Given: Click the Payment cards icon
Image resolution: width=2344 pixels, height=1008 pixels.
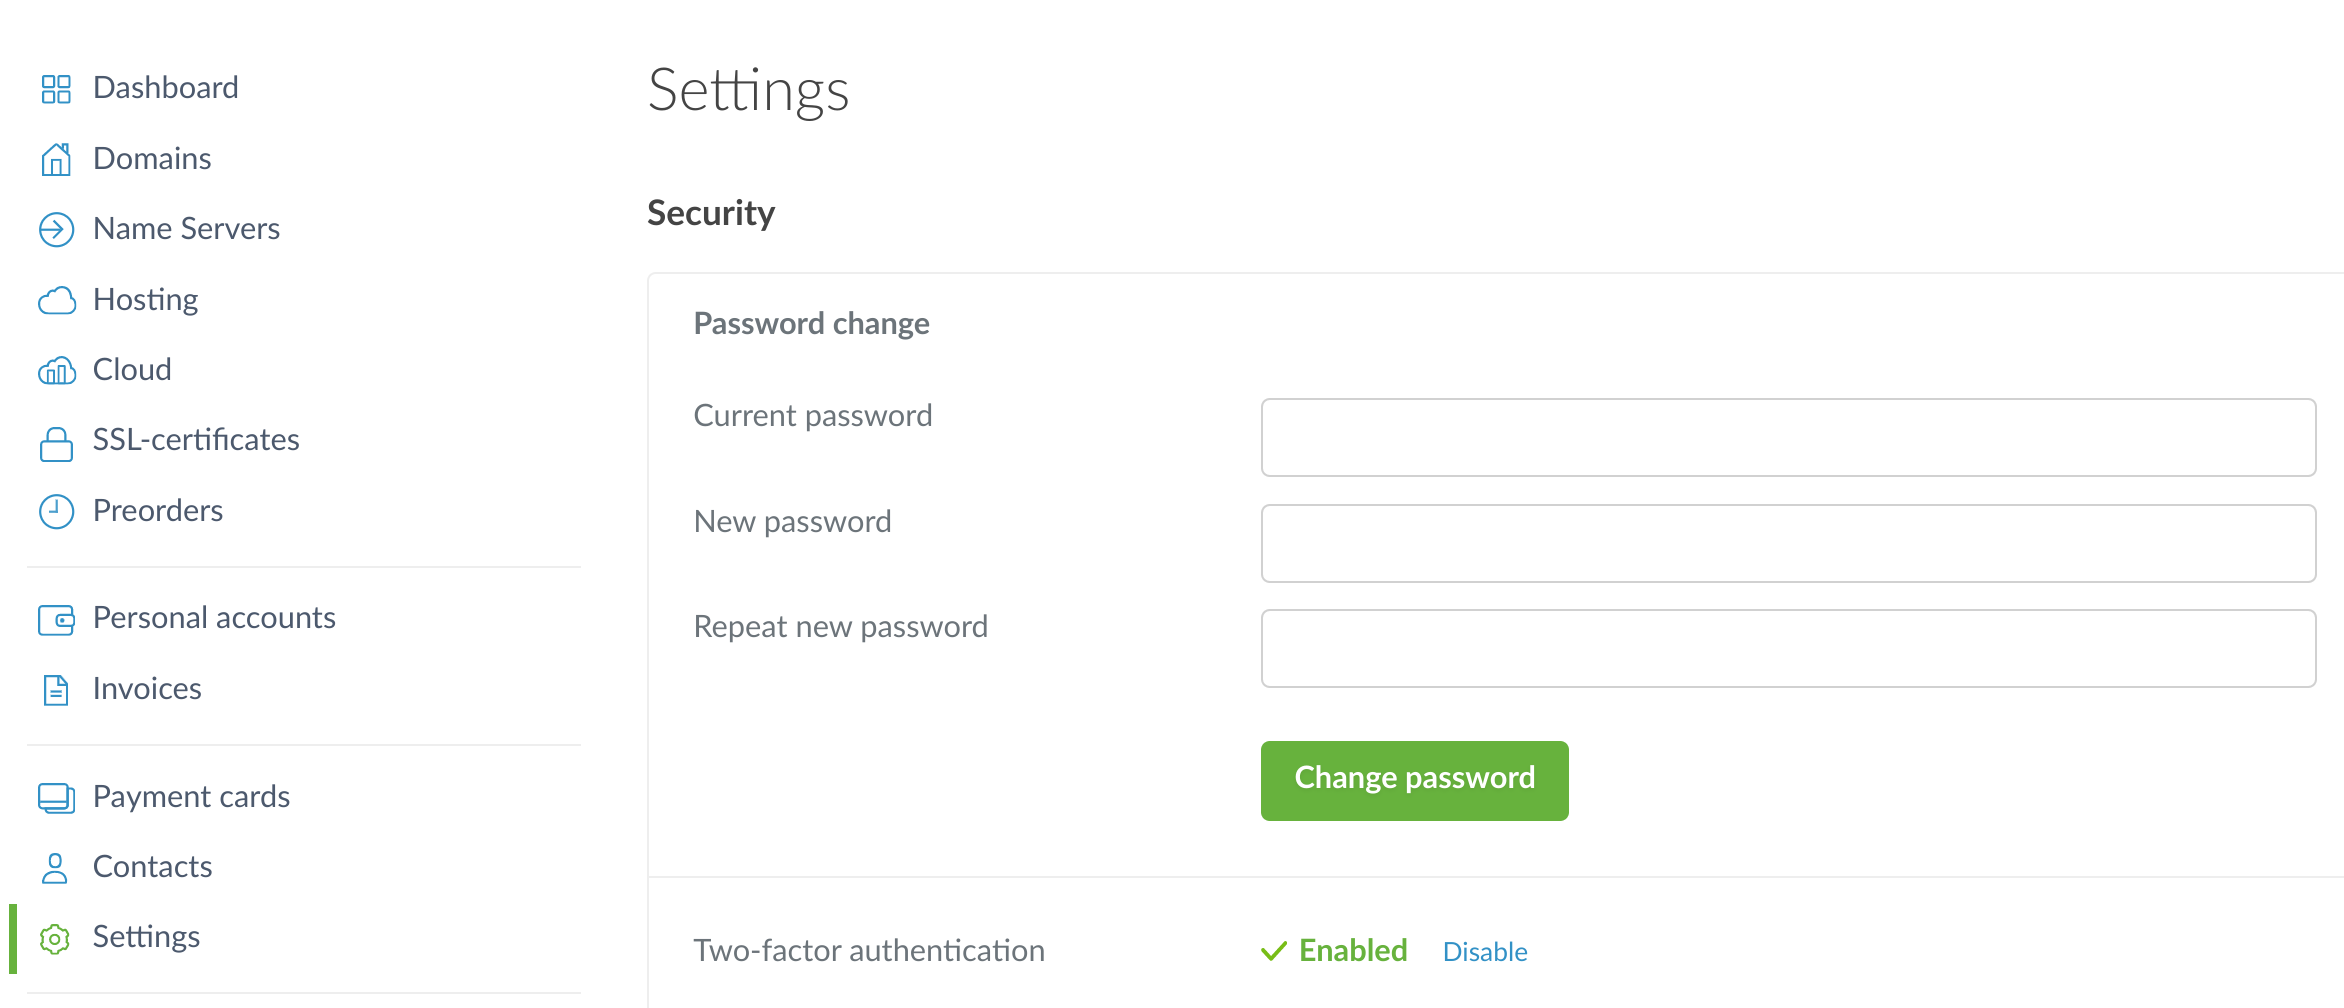Looking at the screenshot, I should pos(56,797).
